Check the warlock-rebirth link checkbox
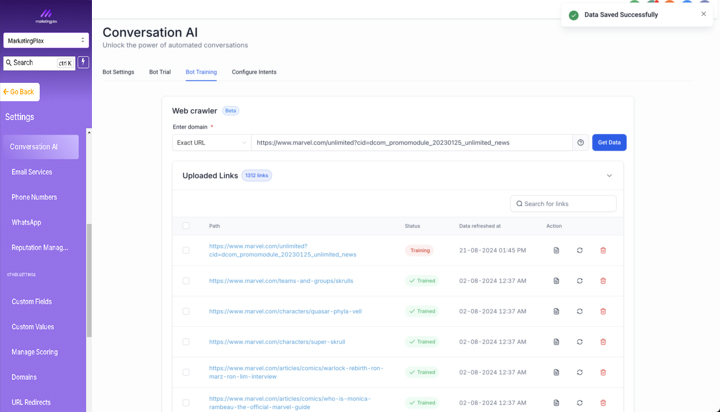 click(186, 372)
